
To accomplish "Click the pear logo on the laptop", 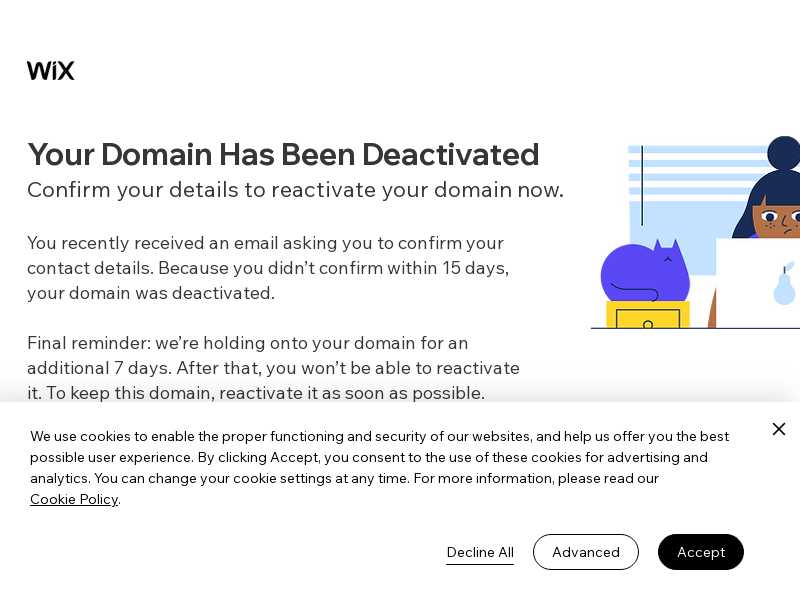I will point(784,285).
